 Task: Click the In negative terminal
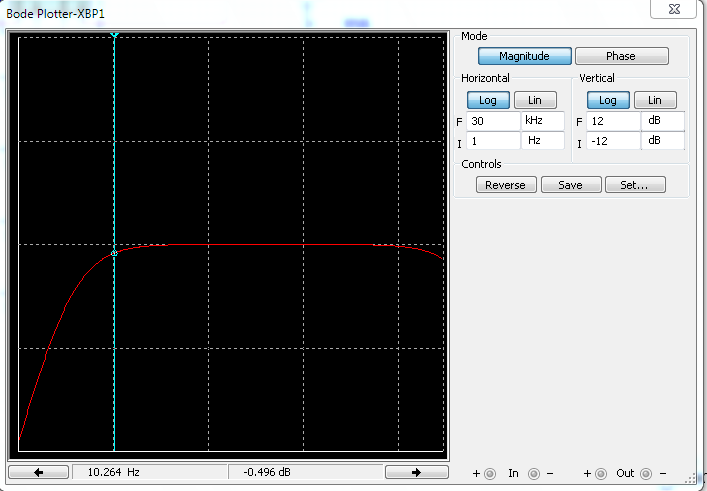(x=534, y=474)
